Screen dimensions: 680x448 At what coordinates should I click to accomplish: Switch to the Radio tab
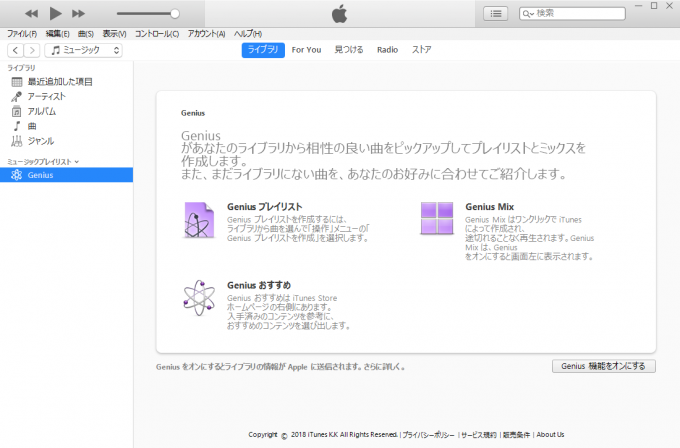click(x=387, y=50)
